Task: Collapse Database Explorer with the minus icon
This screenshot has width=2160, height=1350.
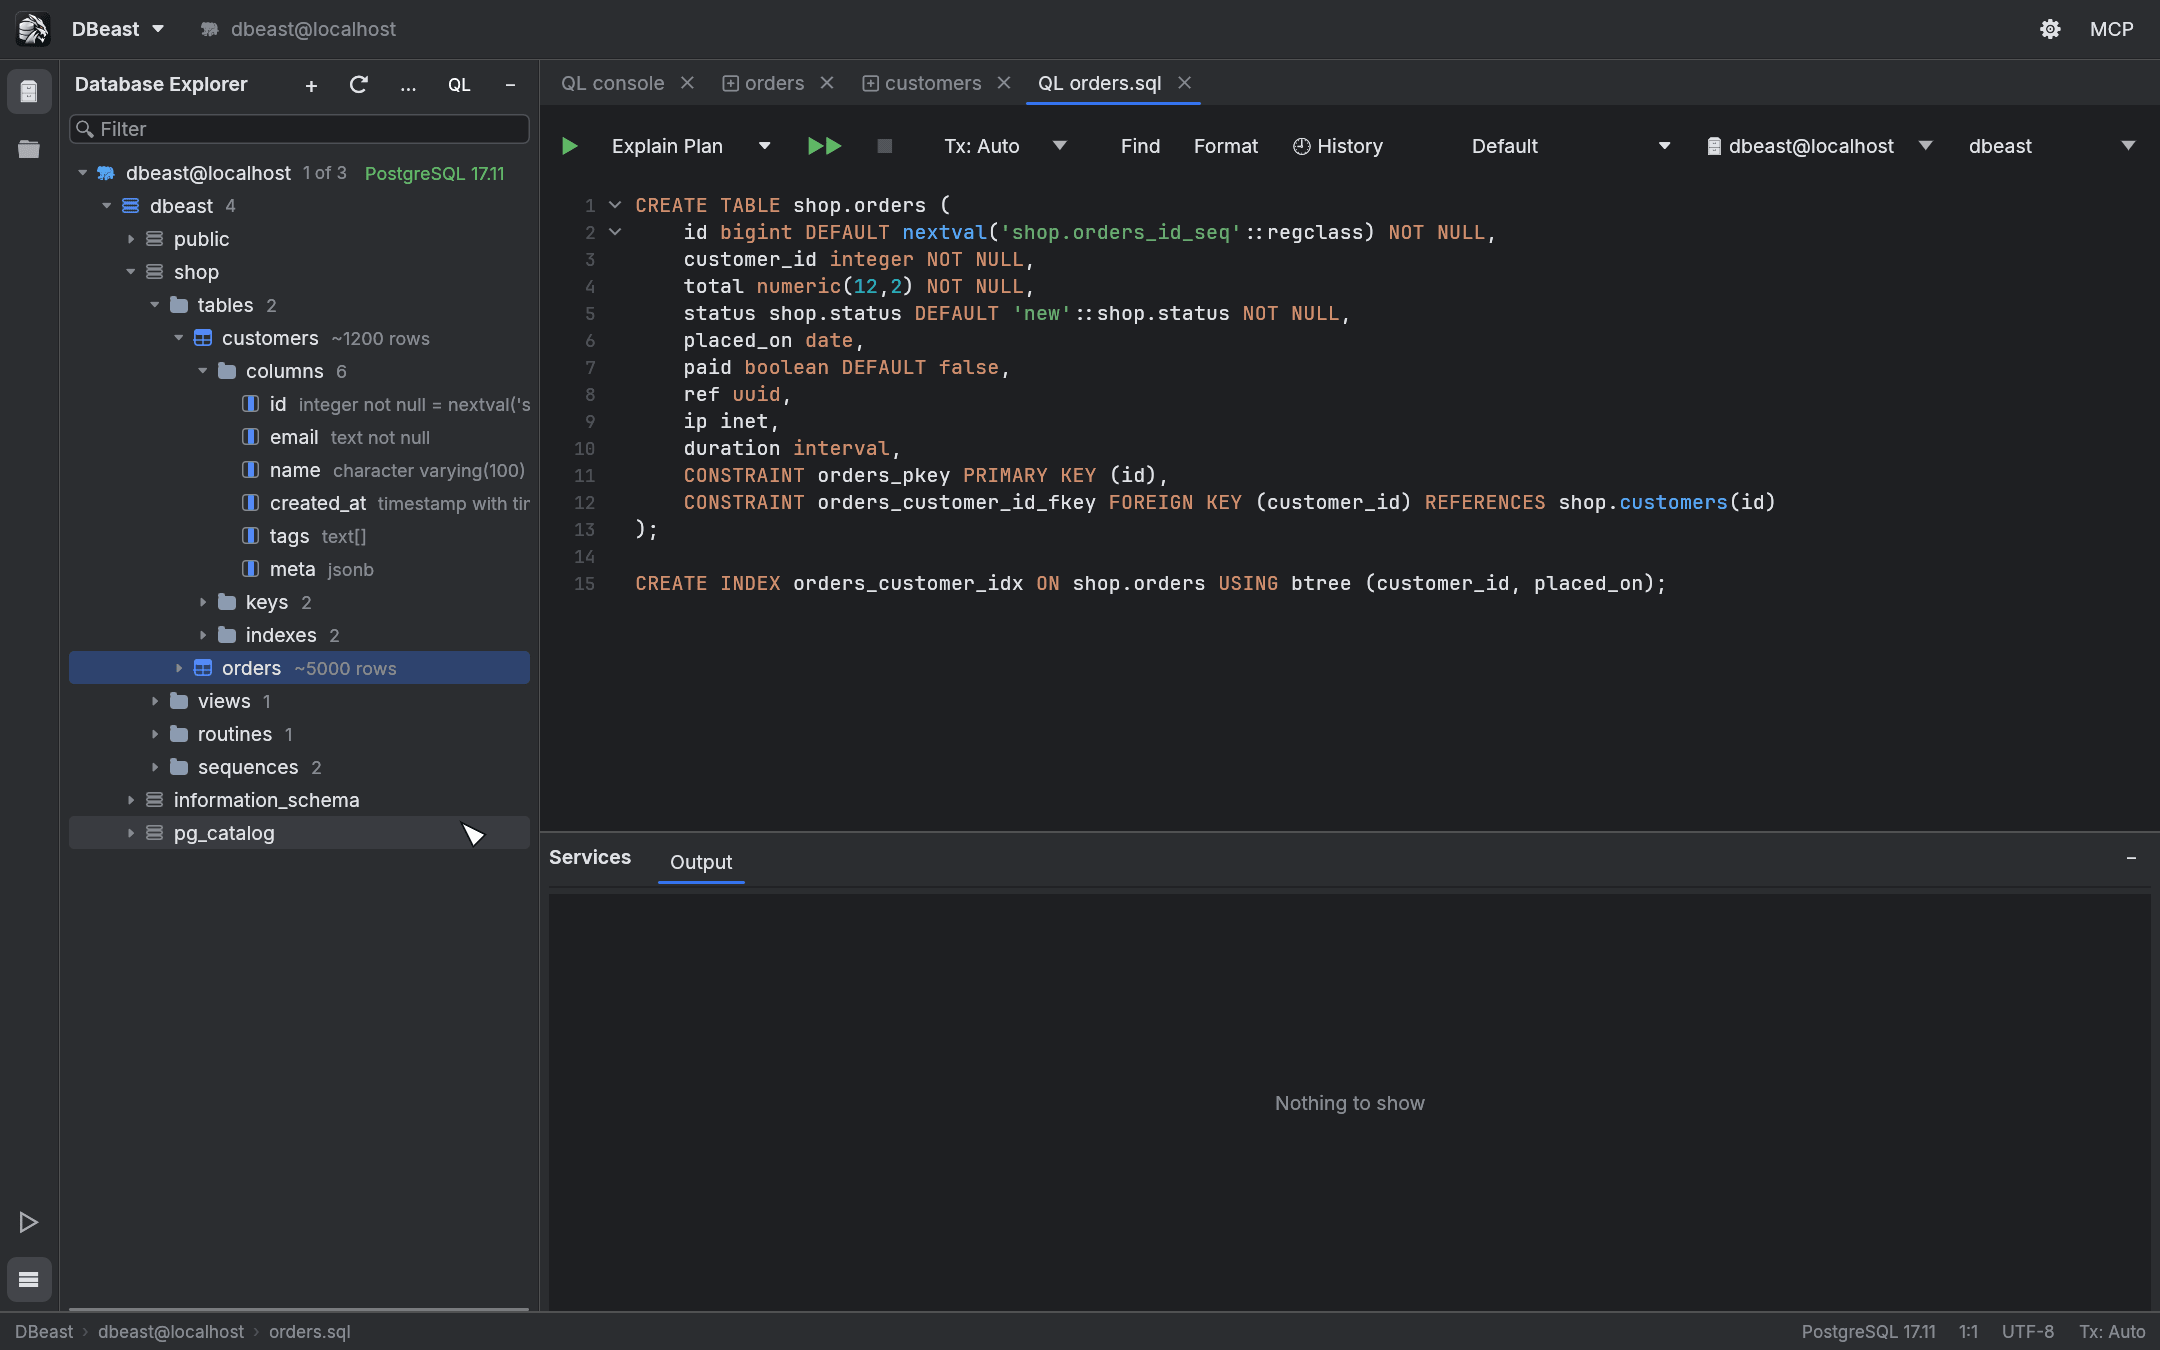Action: pos(510,85)
